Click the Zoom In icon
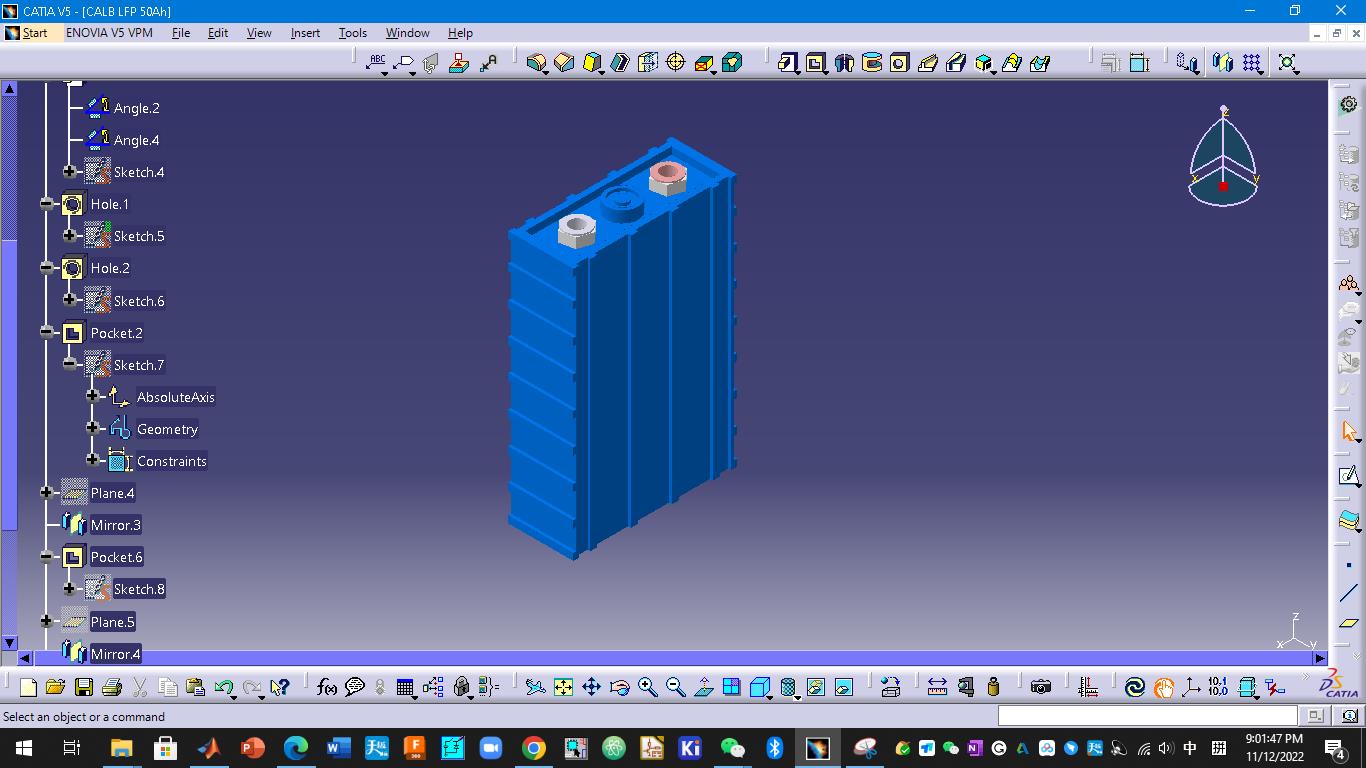Viewport: 1366px width, 768px height. click(647, 687)
